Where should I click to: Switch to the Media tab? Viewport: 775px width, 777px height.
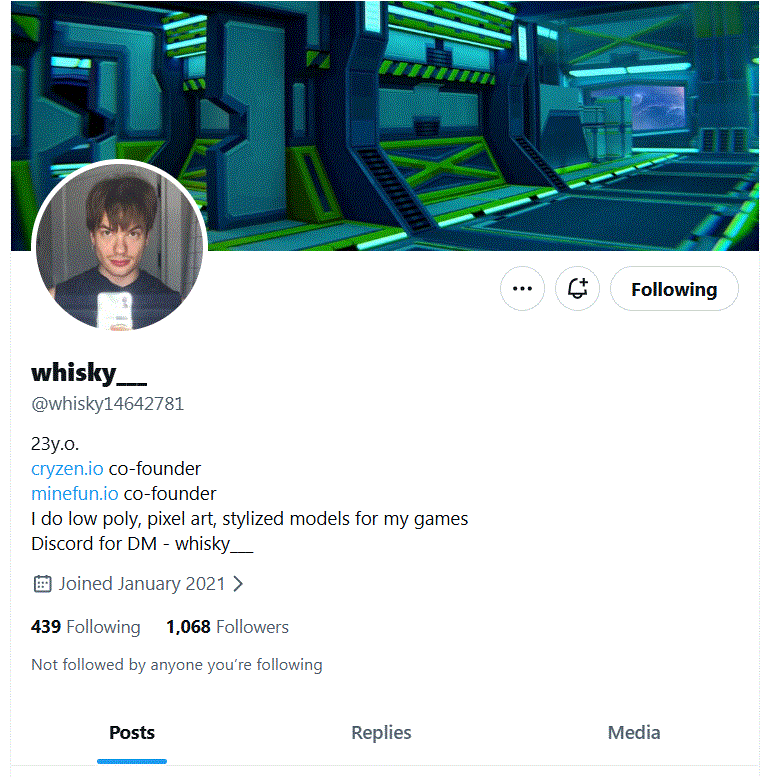(x=634, y=733)
